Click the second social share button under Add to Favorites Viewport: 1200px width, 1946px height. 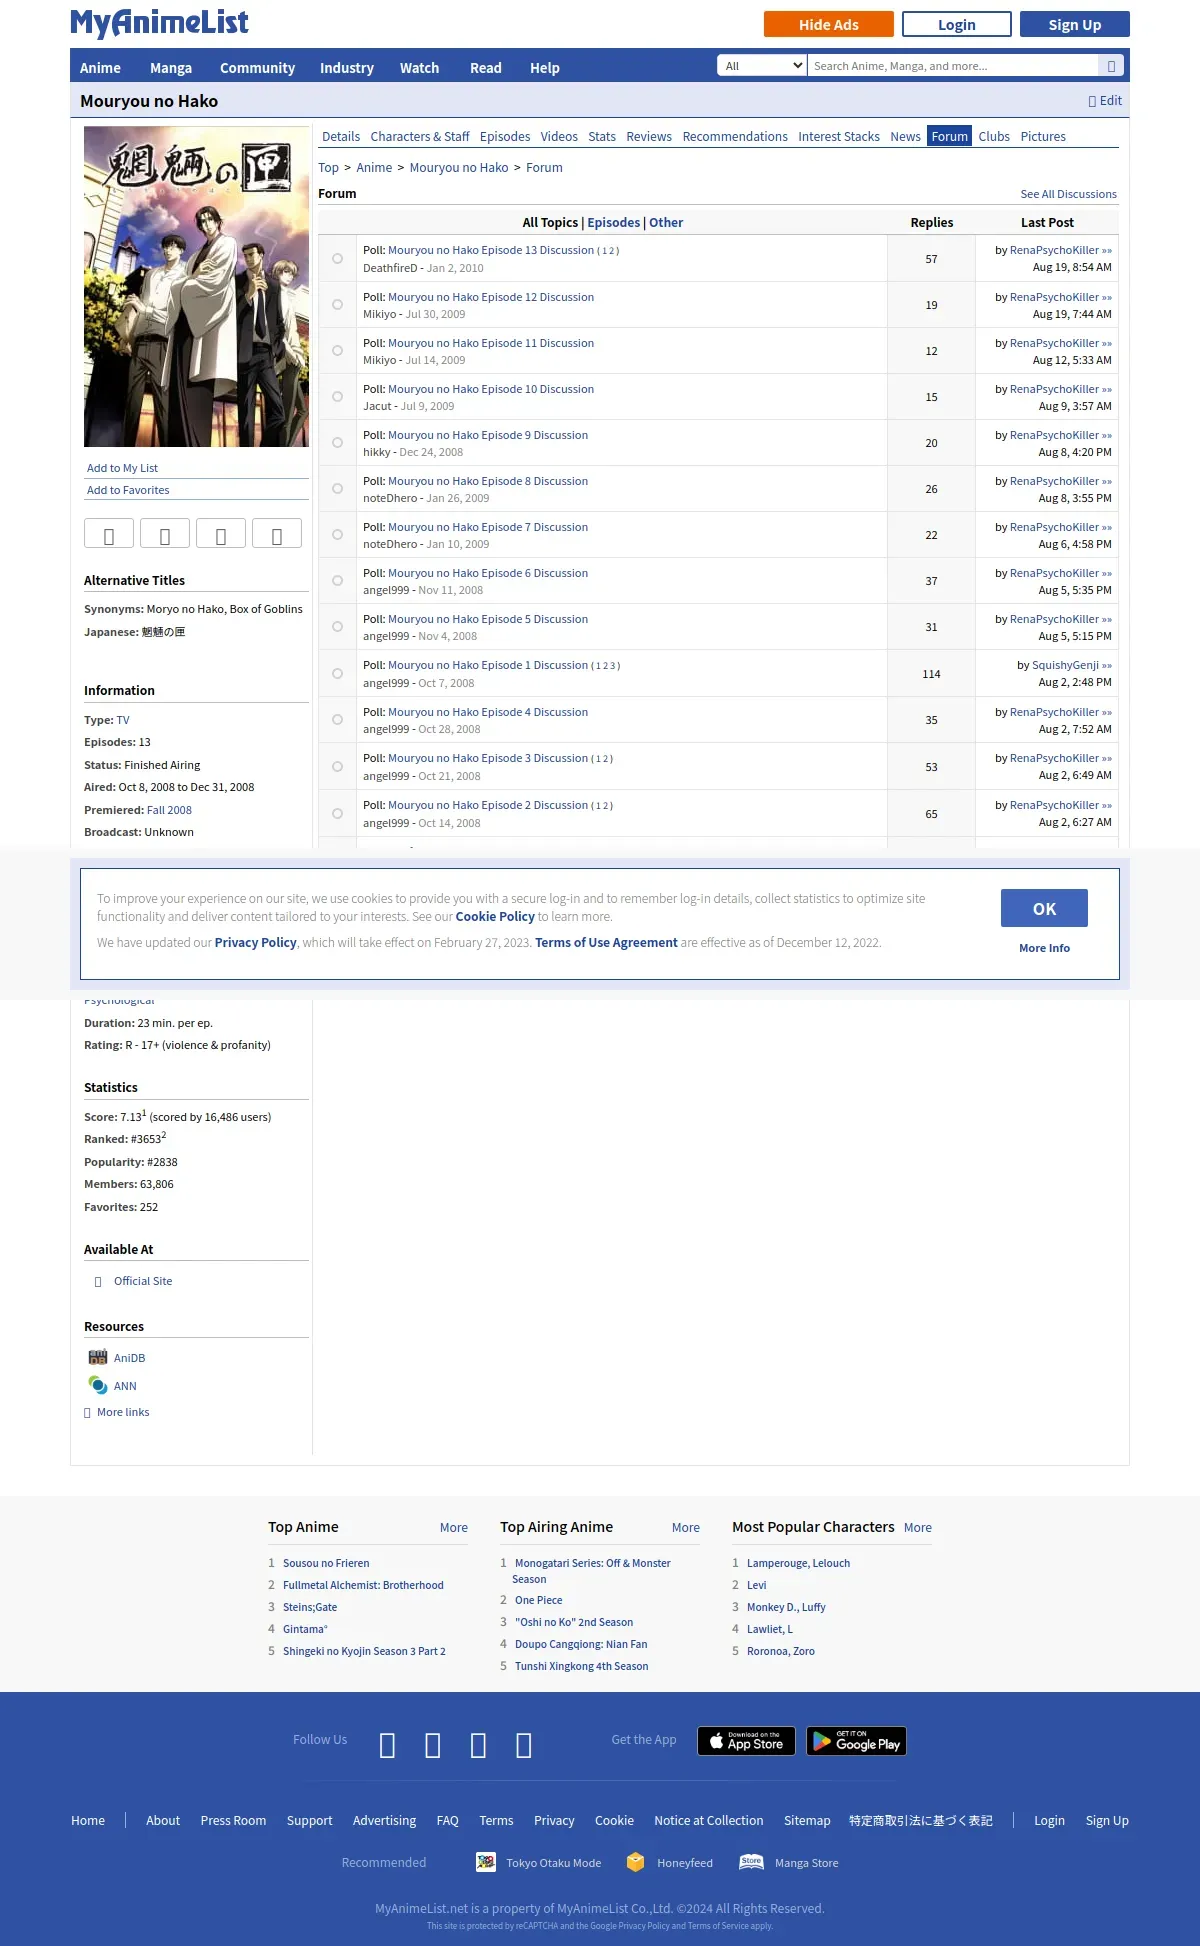point(165,535)
